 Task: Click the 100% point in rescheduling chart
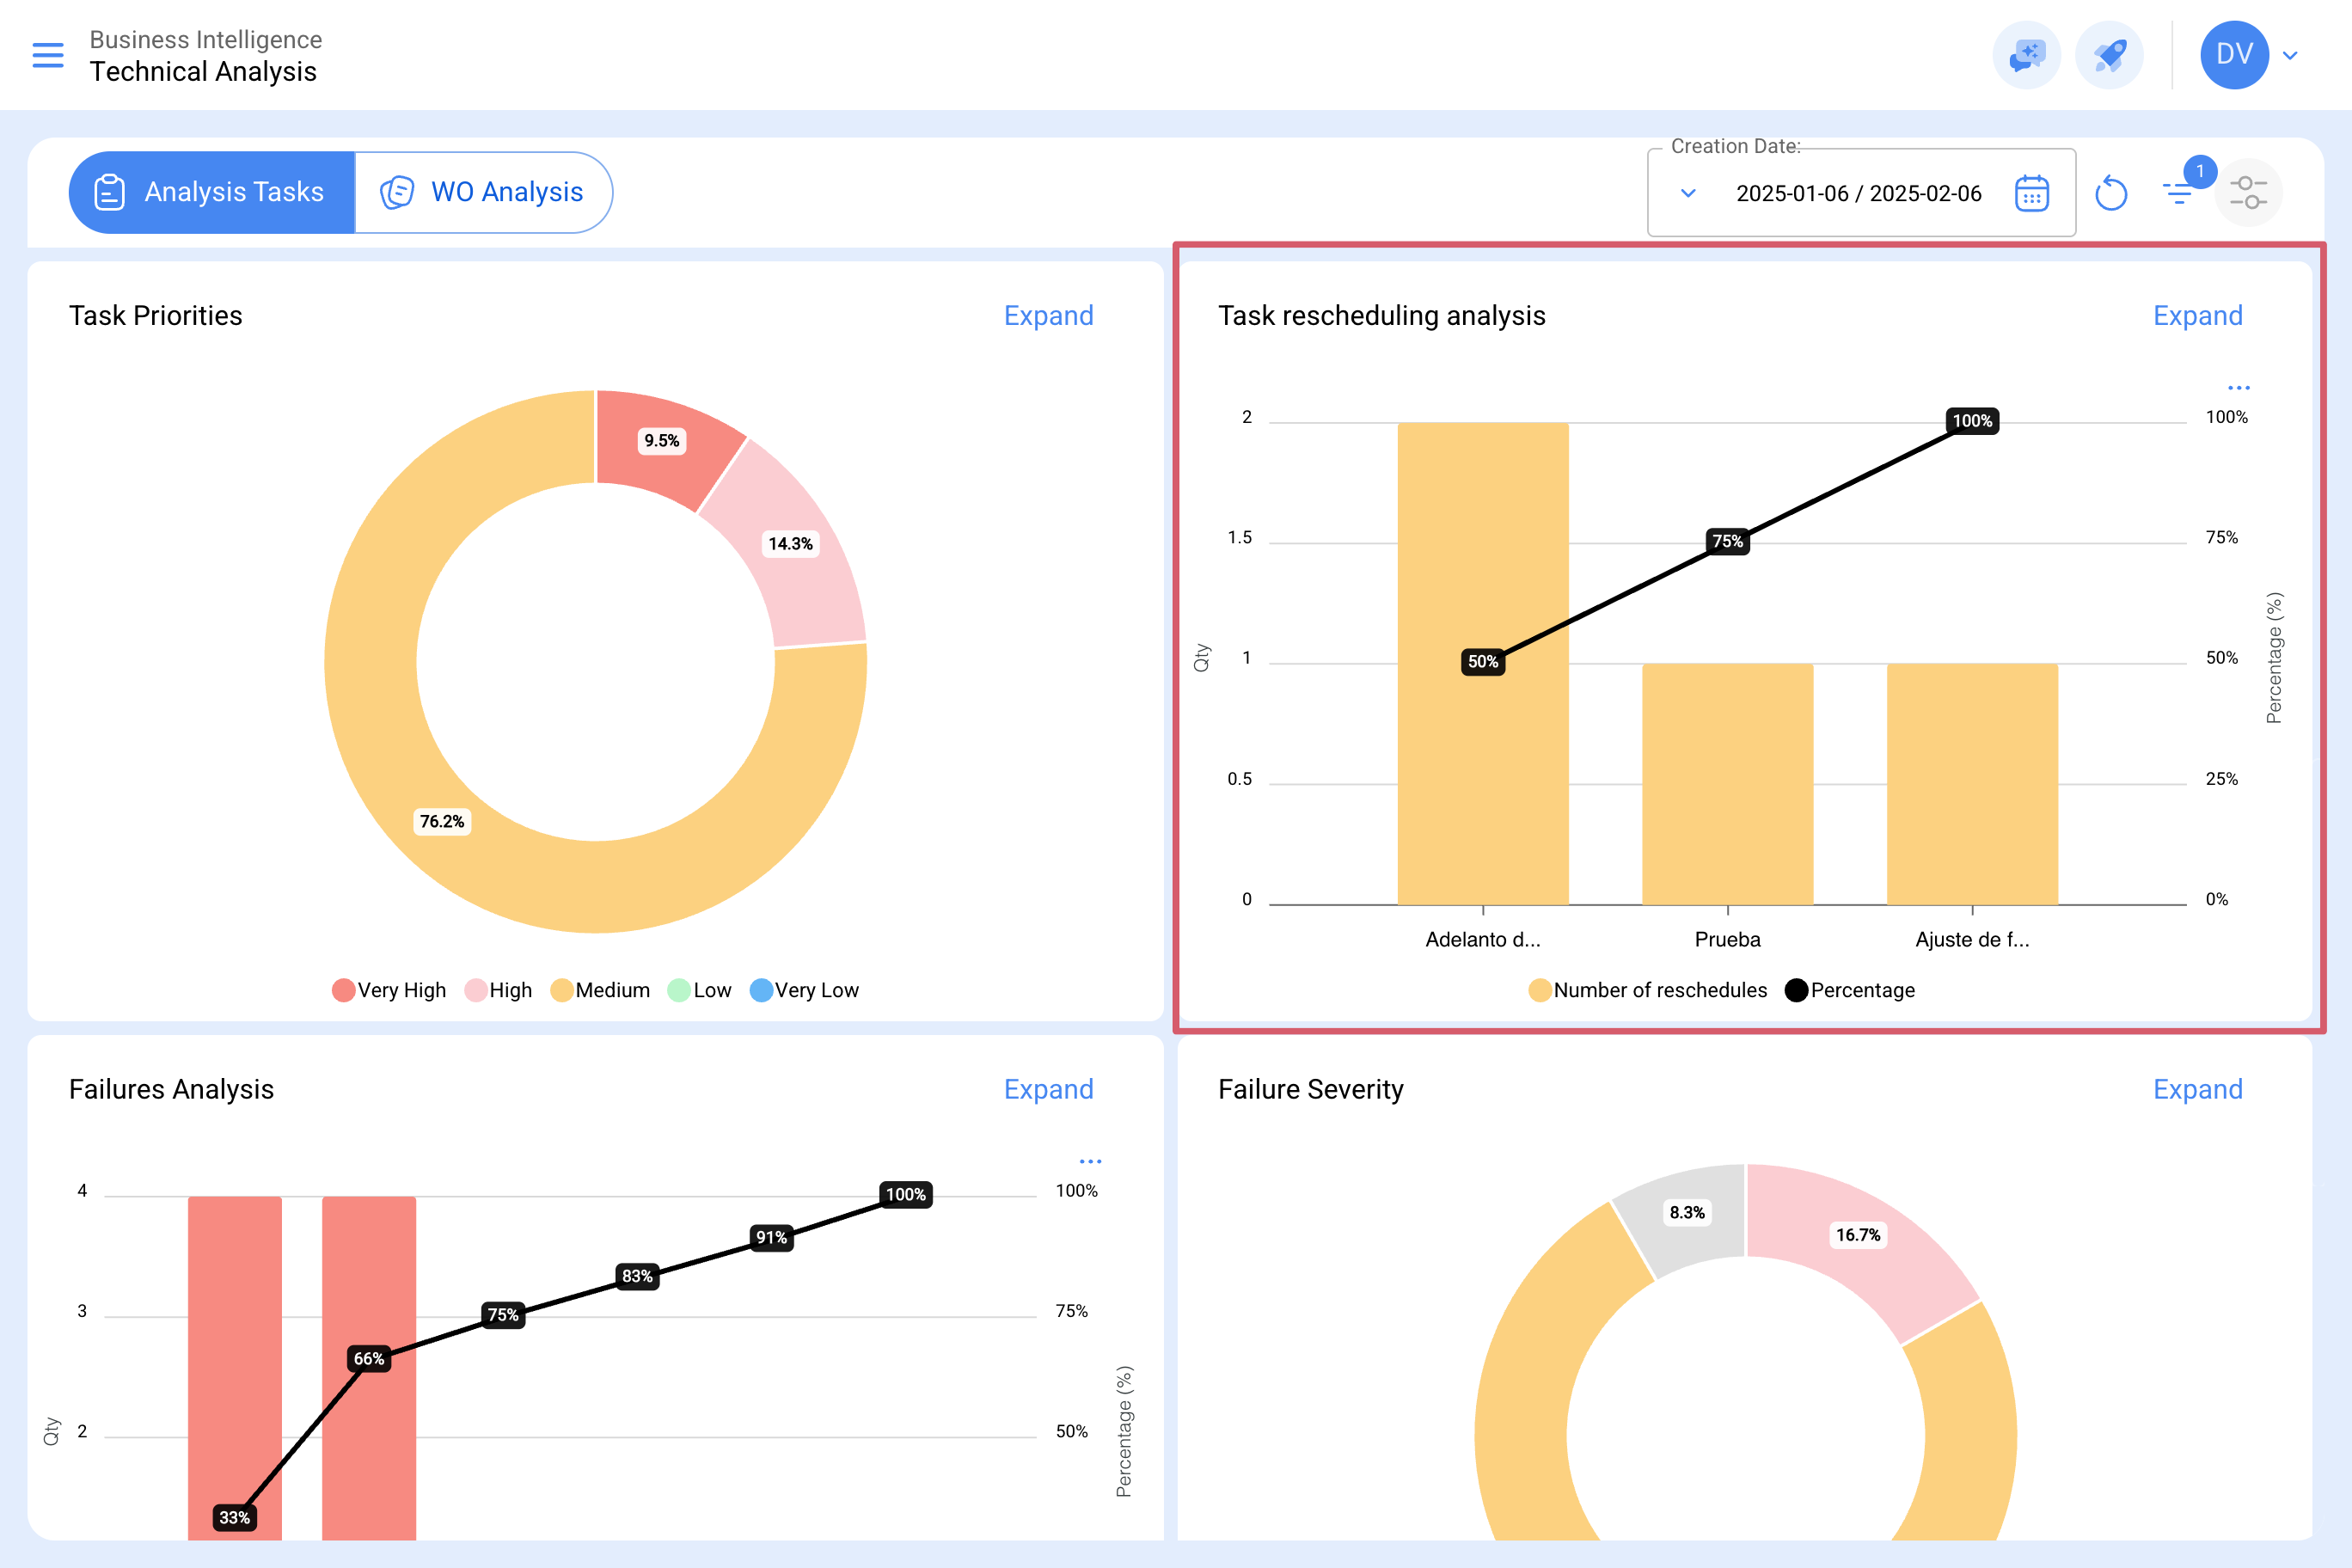click(1972, 421)
